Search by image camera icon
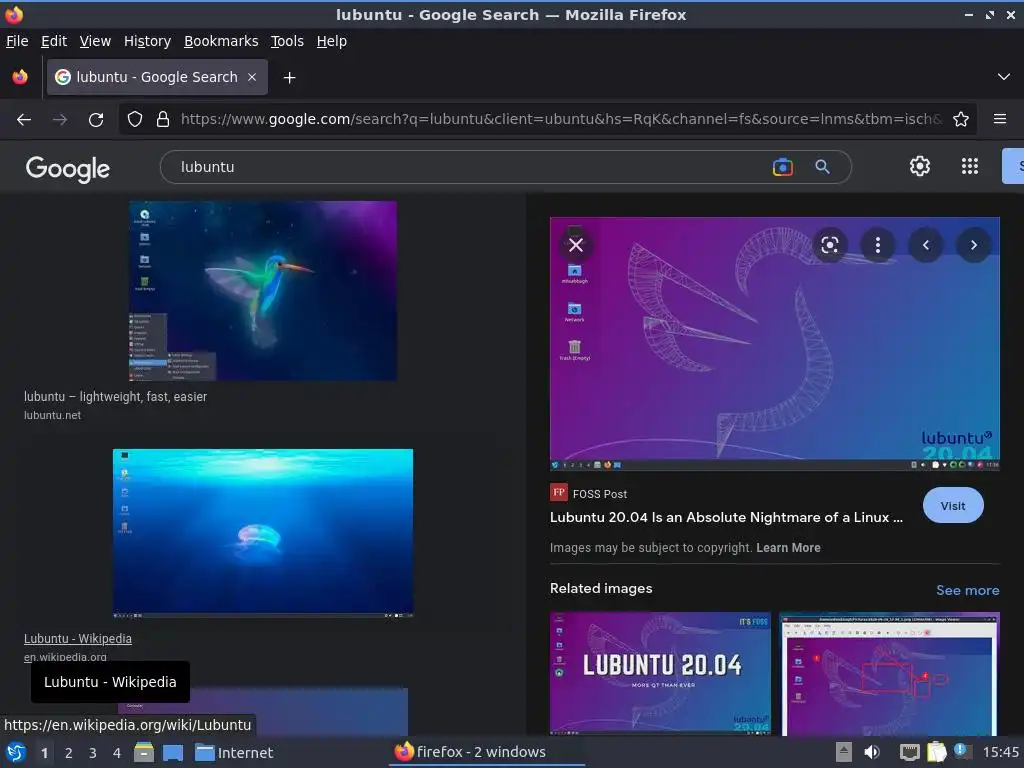The image size is (1024, 768). tap(782, 167)
